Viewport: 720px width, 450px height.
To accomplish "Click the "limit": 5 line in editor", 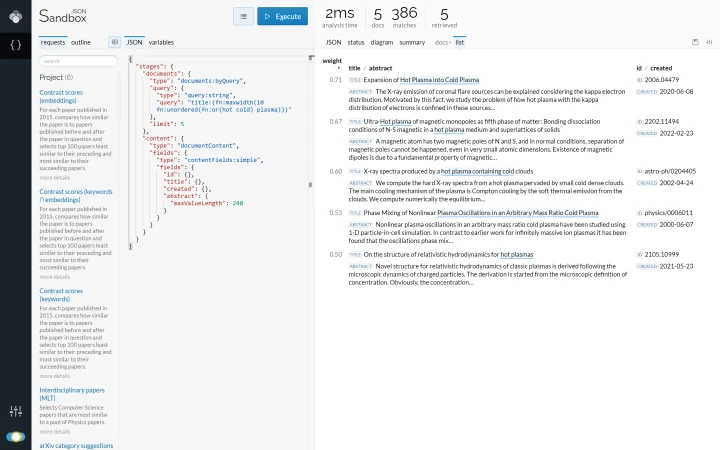I will [x=166, y=124].
